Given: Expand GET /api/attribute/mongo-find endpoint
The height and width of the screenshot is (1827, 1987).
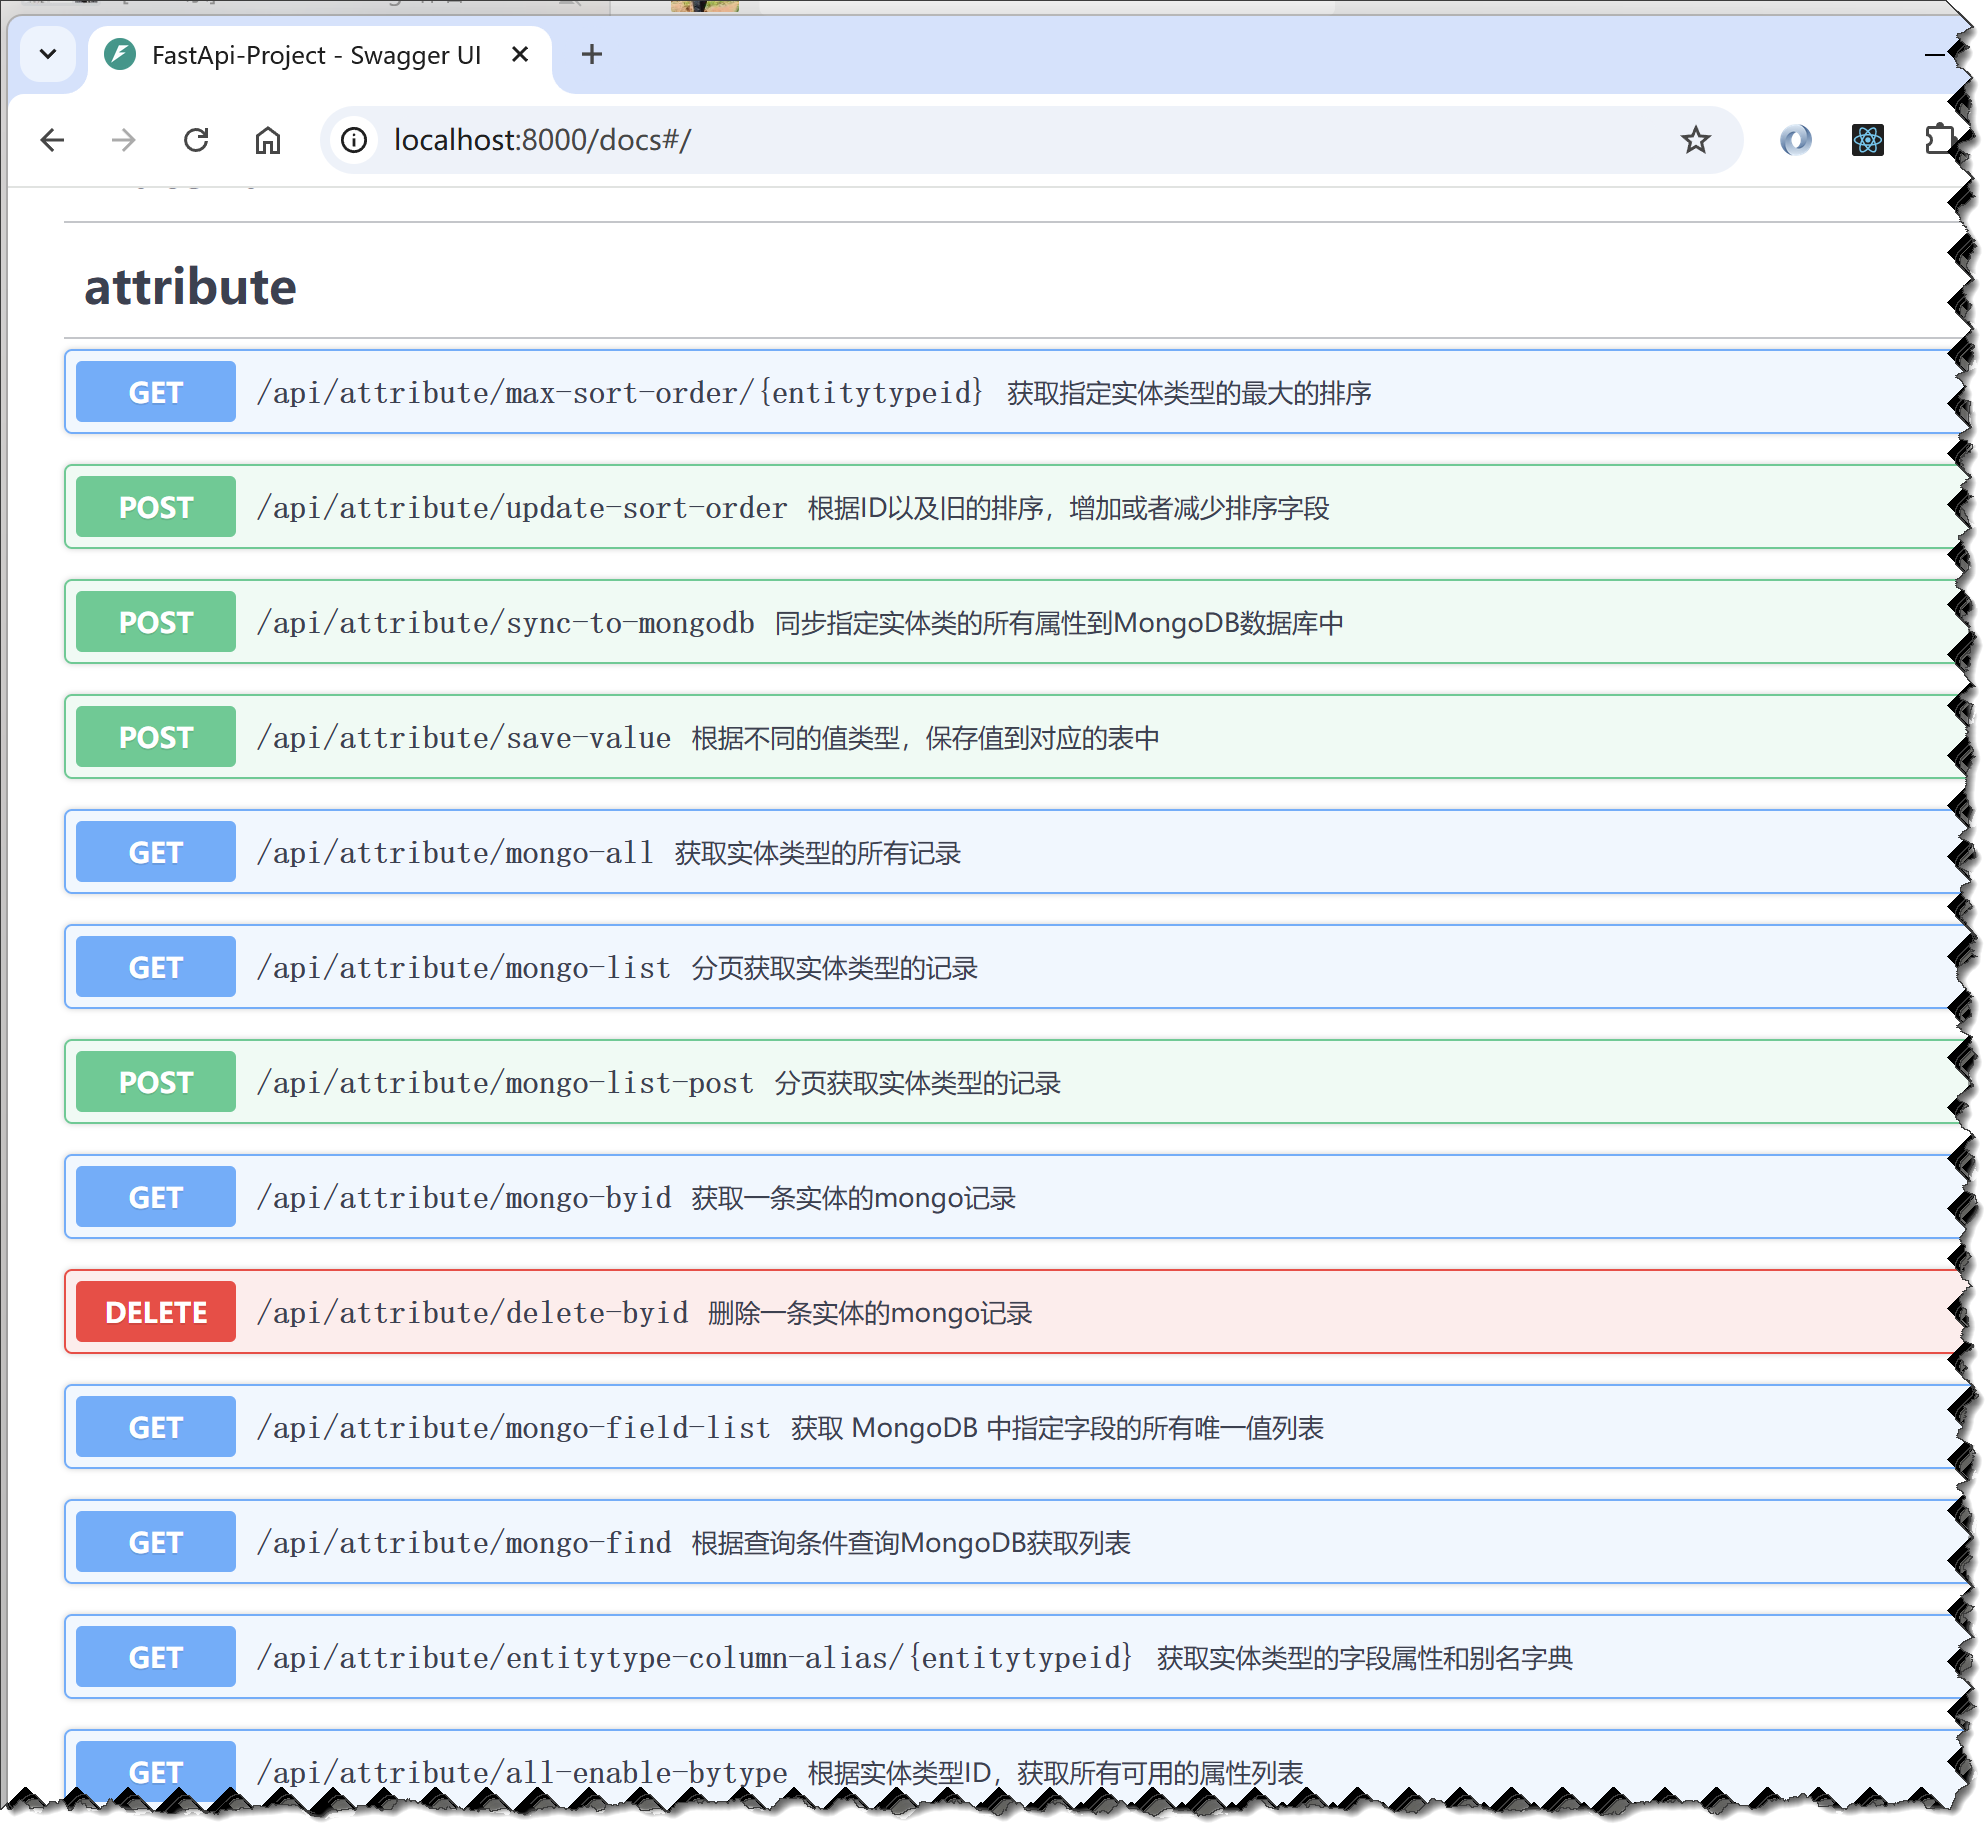Looking at the screenshot, I should (700, 1541).
